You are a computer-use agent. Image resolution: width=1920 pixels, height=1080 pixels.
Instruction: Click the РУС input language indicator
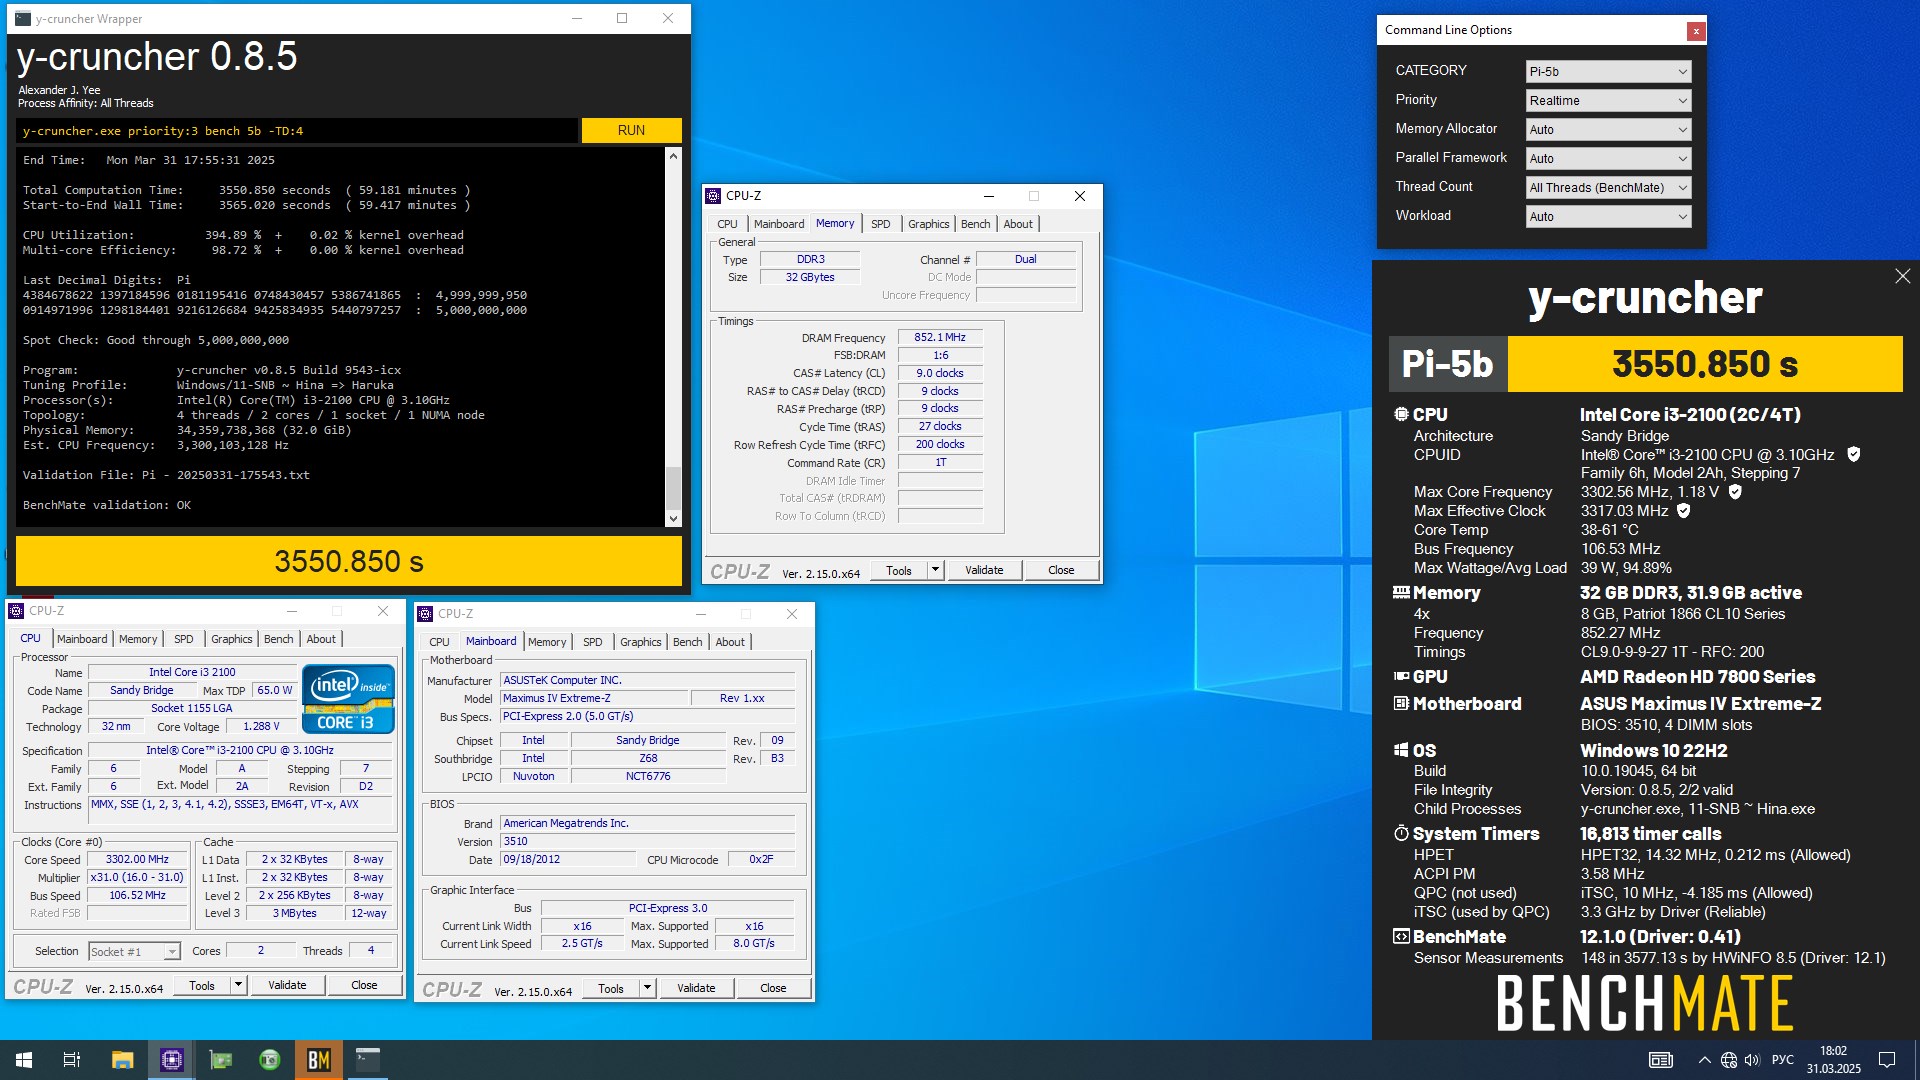pos(1783,1060)
